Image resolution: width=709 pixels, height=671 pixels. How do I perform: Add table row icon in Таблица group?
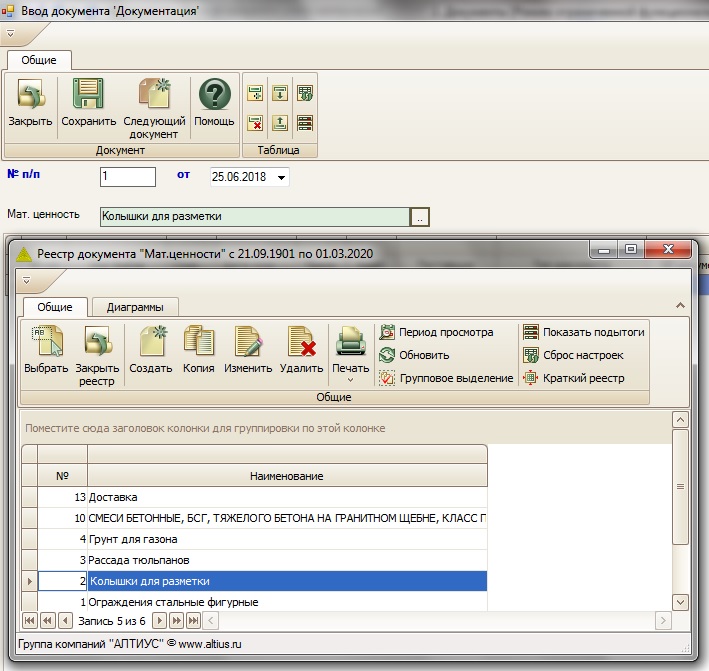[x=255, y=94]
